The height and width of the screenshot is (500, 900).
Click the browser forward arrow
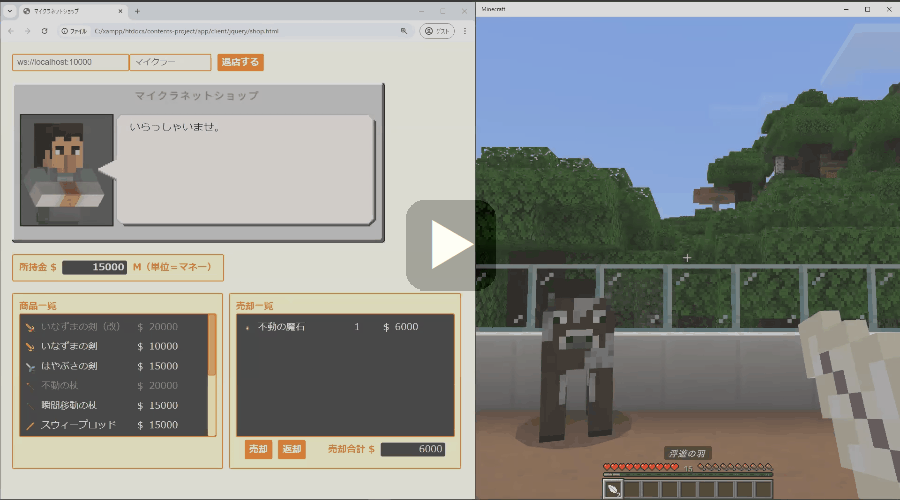tap(27, 31)
